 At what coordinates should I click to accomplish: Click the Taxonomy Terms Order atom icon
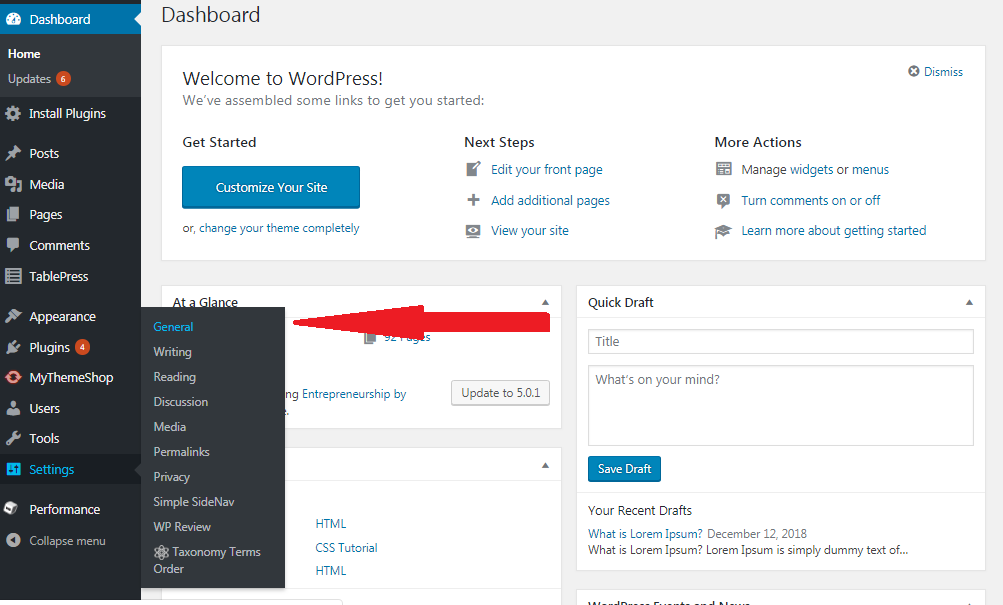[x=161, y=552]
